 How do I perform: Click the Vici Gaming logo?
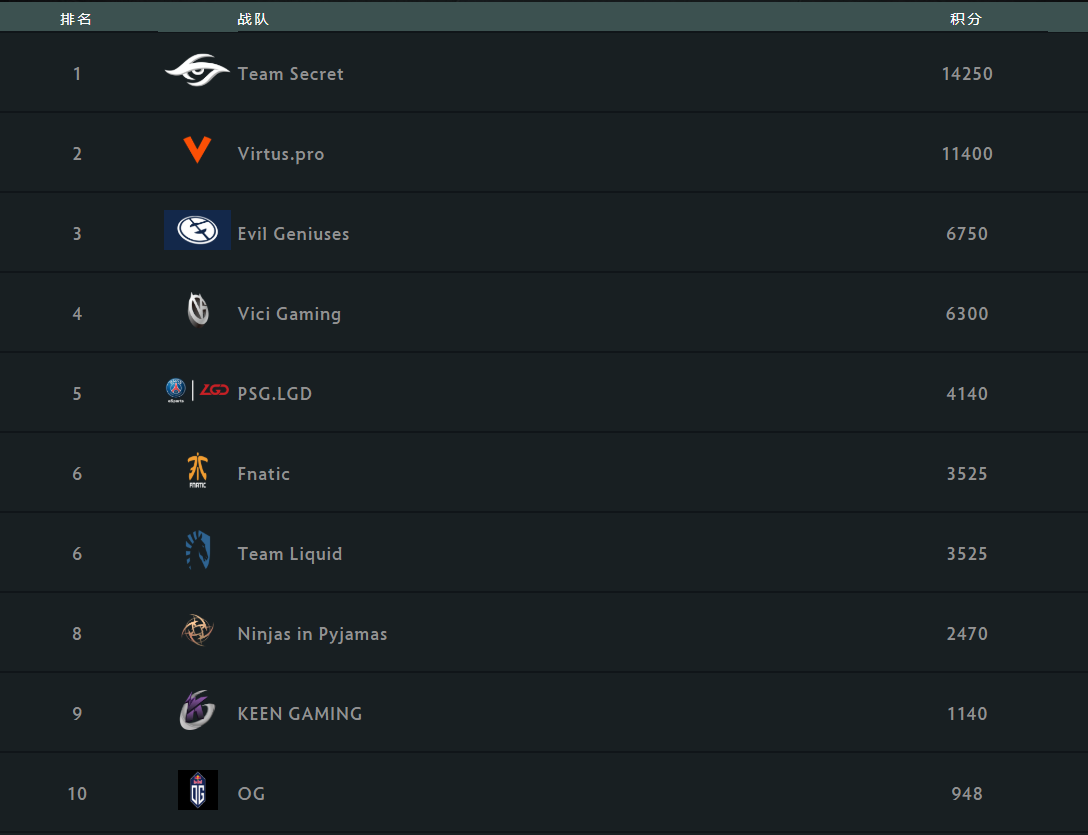tap(198, 310)
